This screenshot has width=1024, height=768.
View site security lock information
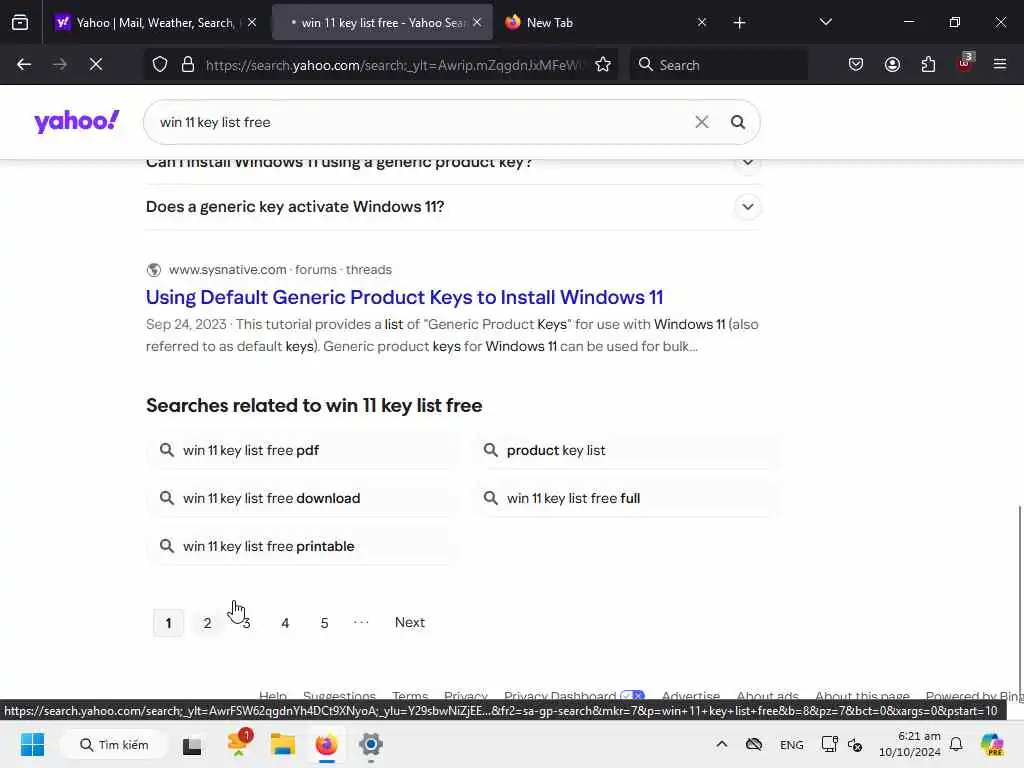click(188, 65)
